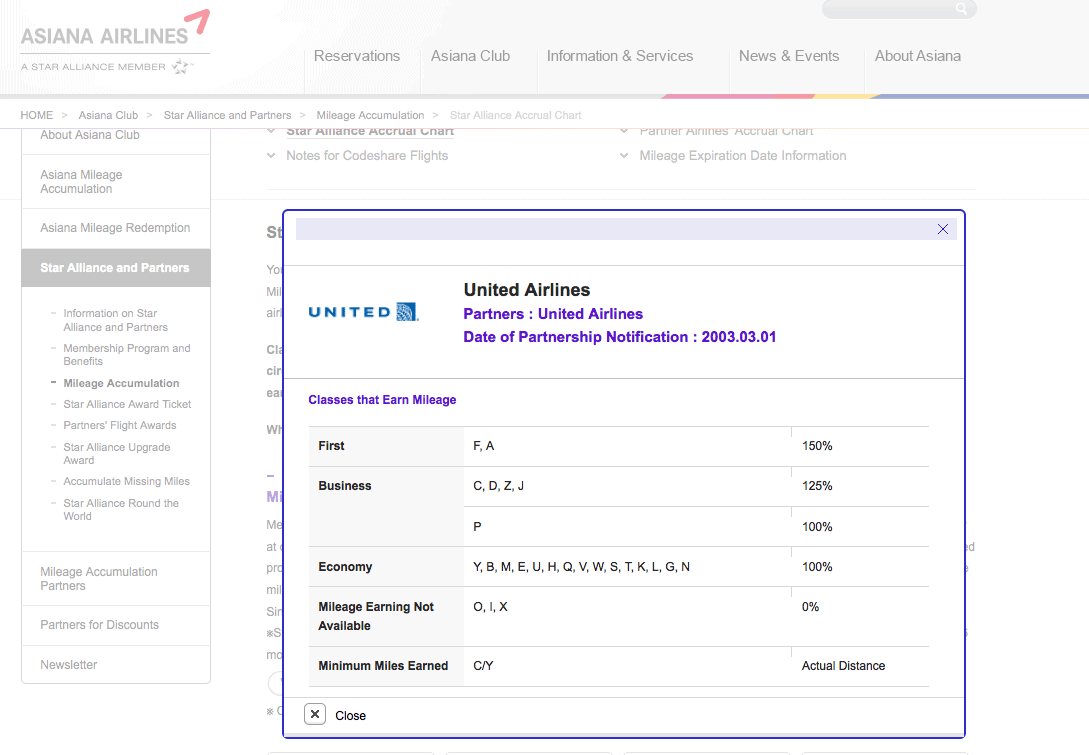
Task: Open Information on Star Alliance and Partners
Action: pos(115,320)
